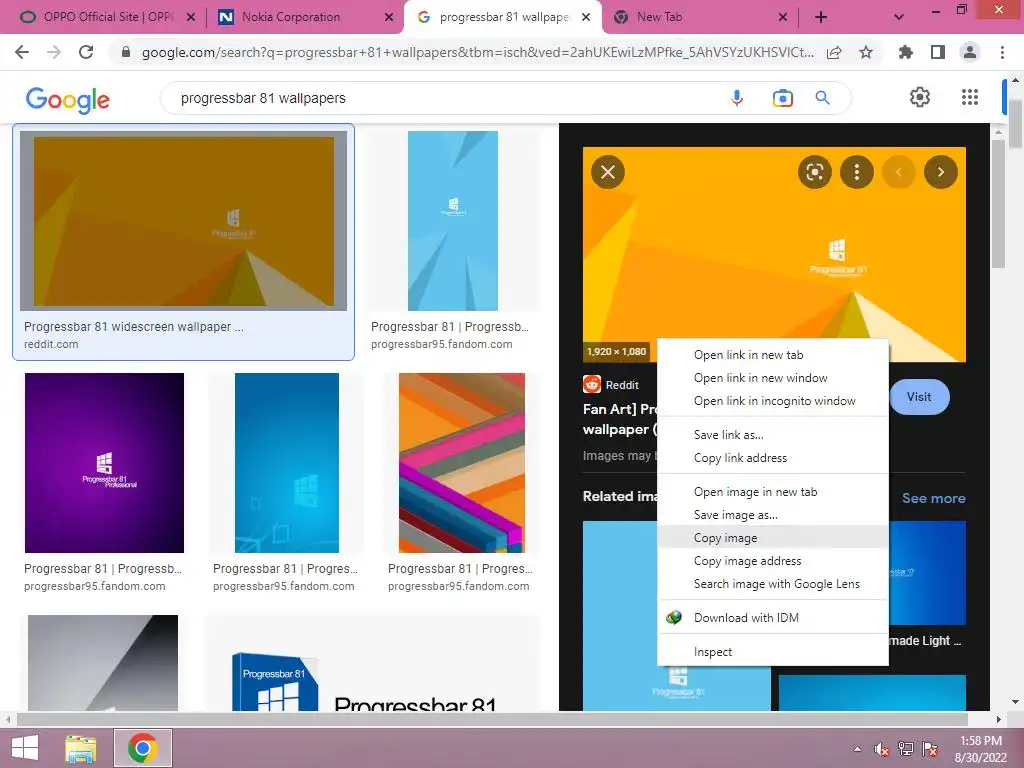Click the browser address bar URL
Viewport: 1024px width, 768px height.
[477, 52]
